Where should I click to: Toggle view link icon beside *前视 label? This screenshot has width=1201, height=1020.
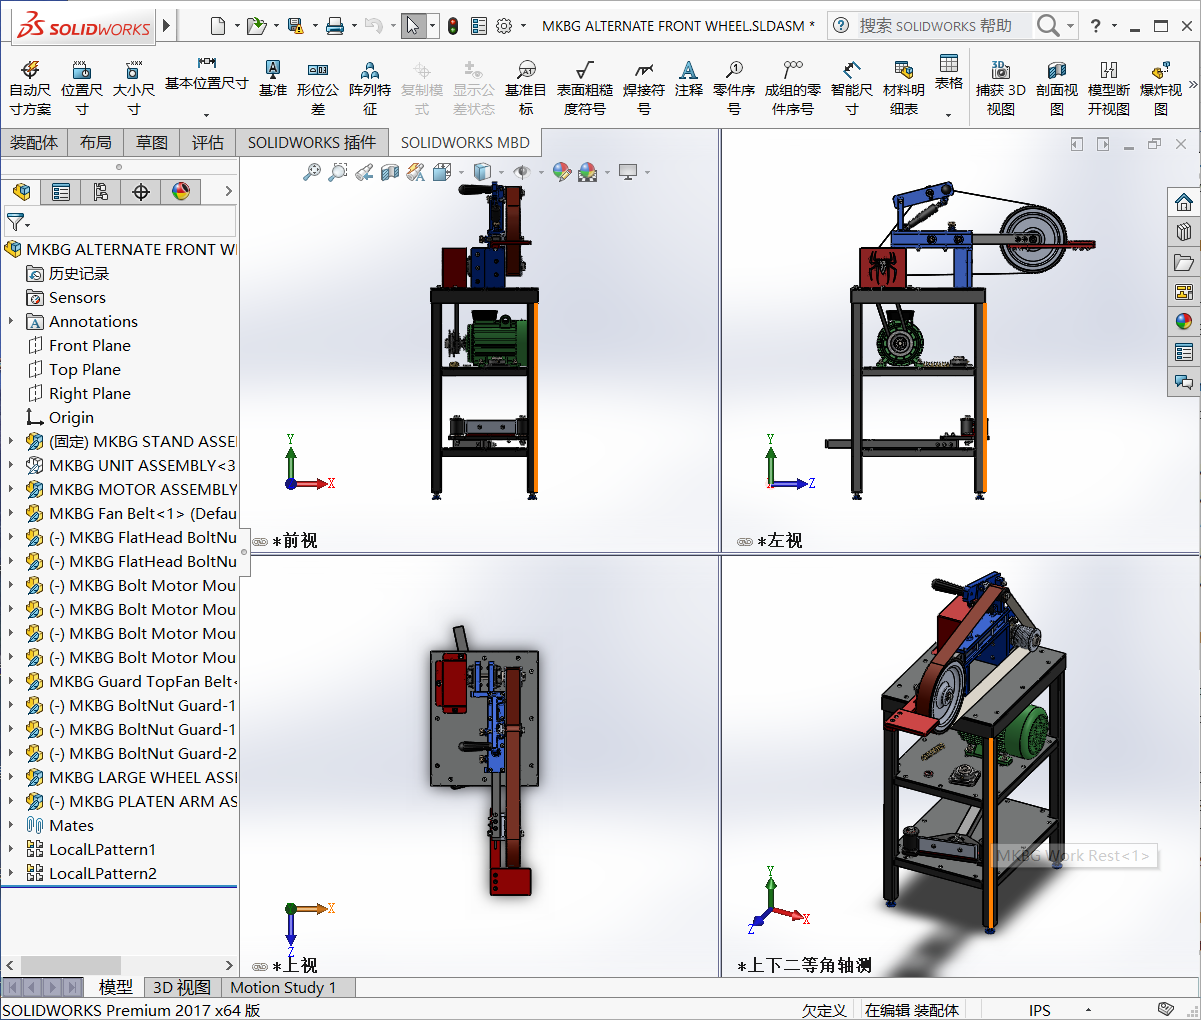pos(260,541)
